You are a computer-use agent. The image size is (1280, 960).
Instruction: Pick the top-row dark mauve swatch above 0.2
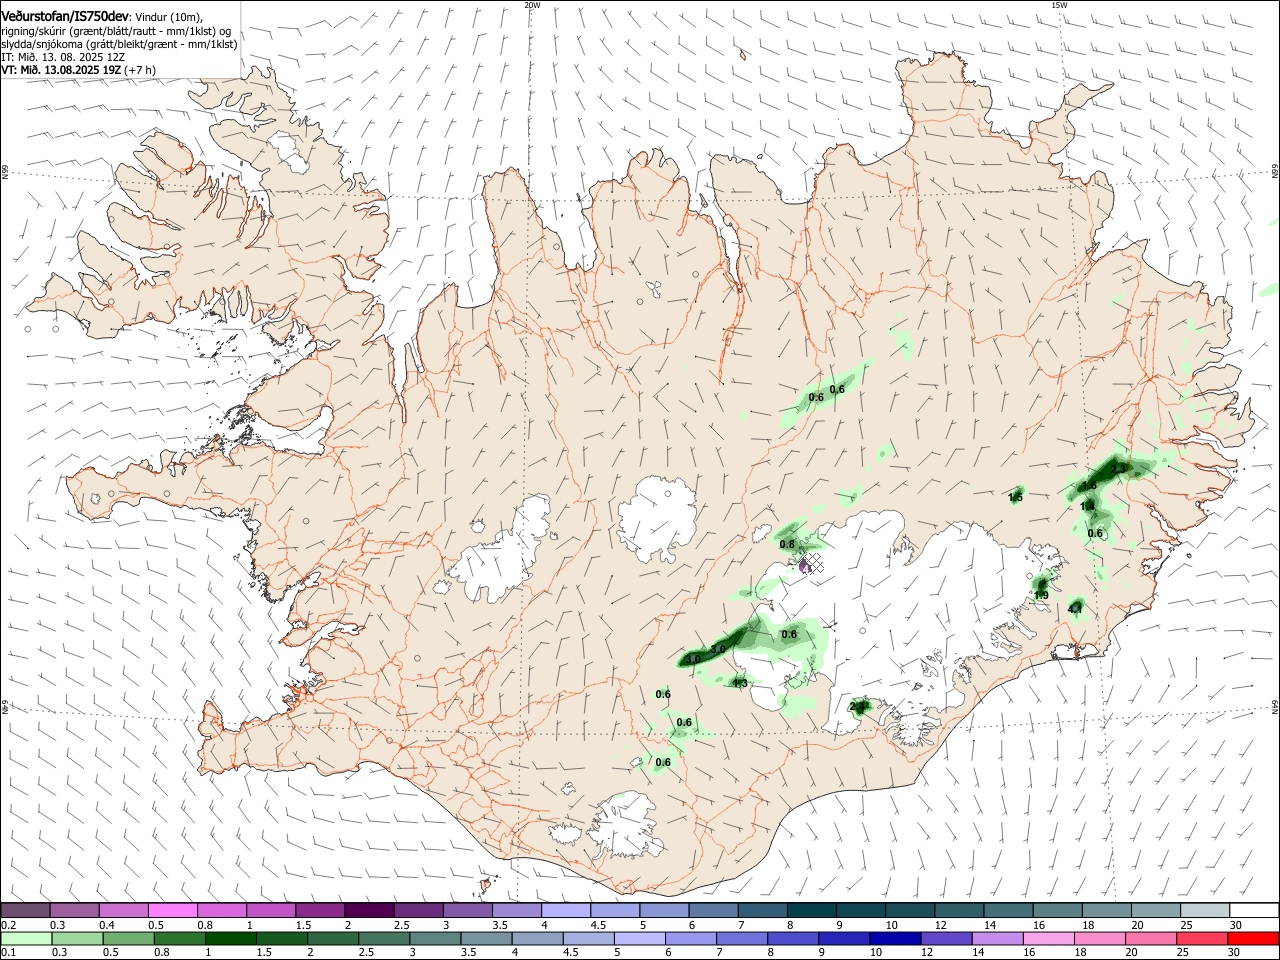coord(25,911)
